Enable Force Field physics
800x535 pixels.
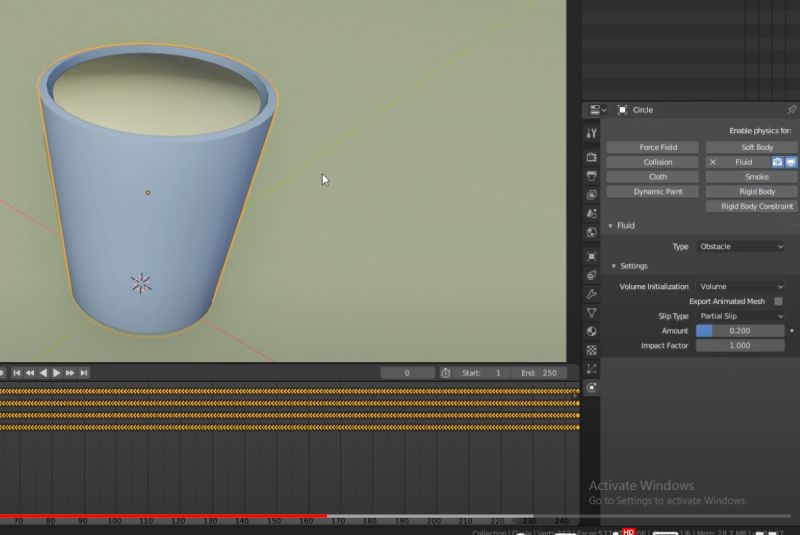click(x=652, y=147)
